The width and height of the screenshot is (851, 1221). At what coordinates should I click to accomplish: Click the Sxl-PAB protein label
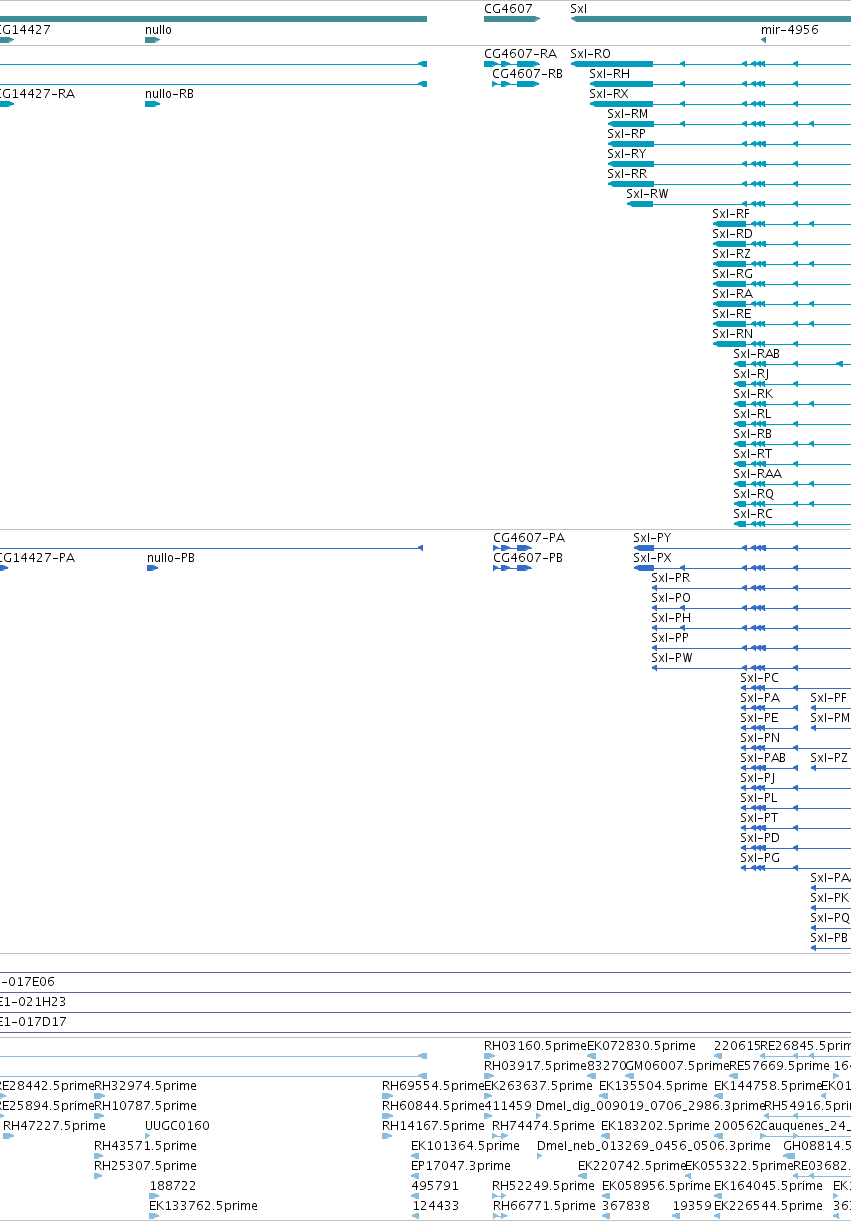(763, 758)
